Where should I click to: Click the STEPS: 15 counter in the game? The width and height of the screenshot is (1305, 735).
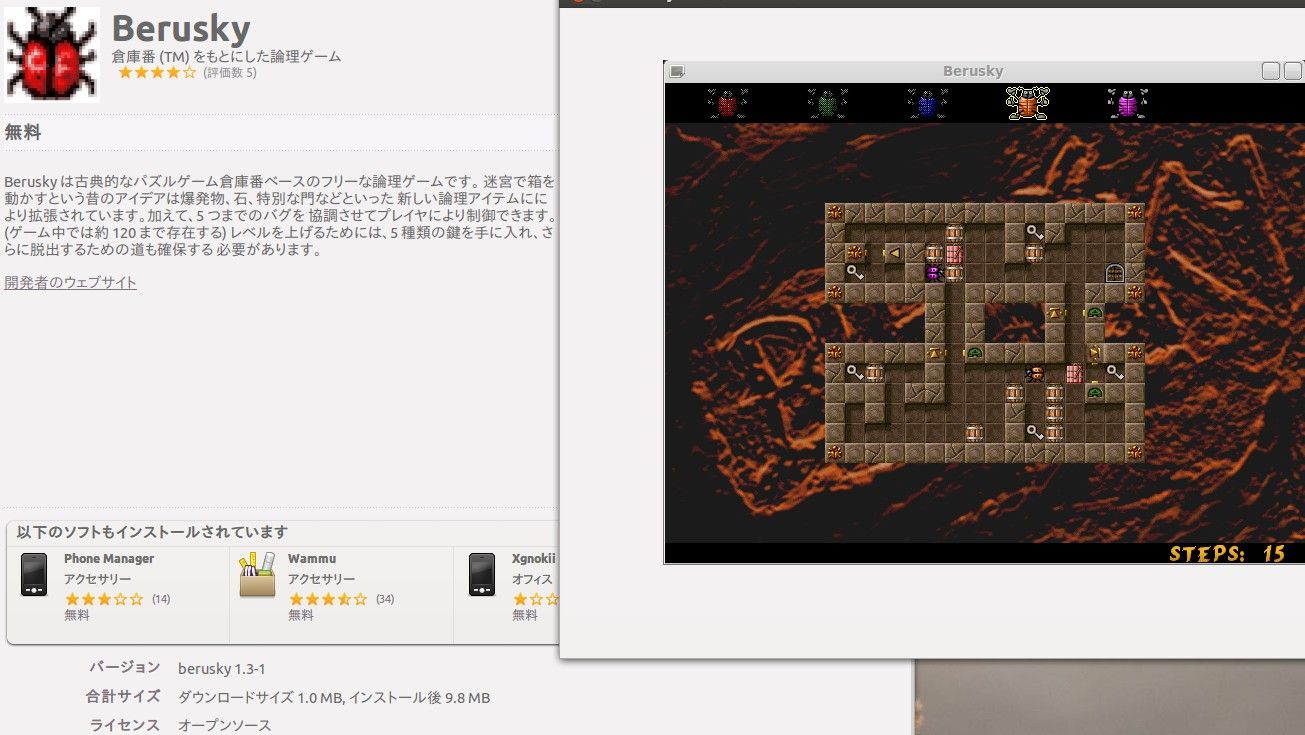point(1227,553)
